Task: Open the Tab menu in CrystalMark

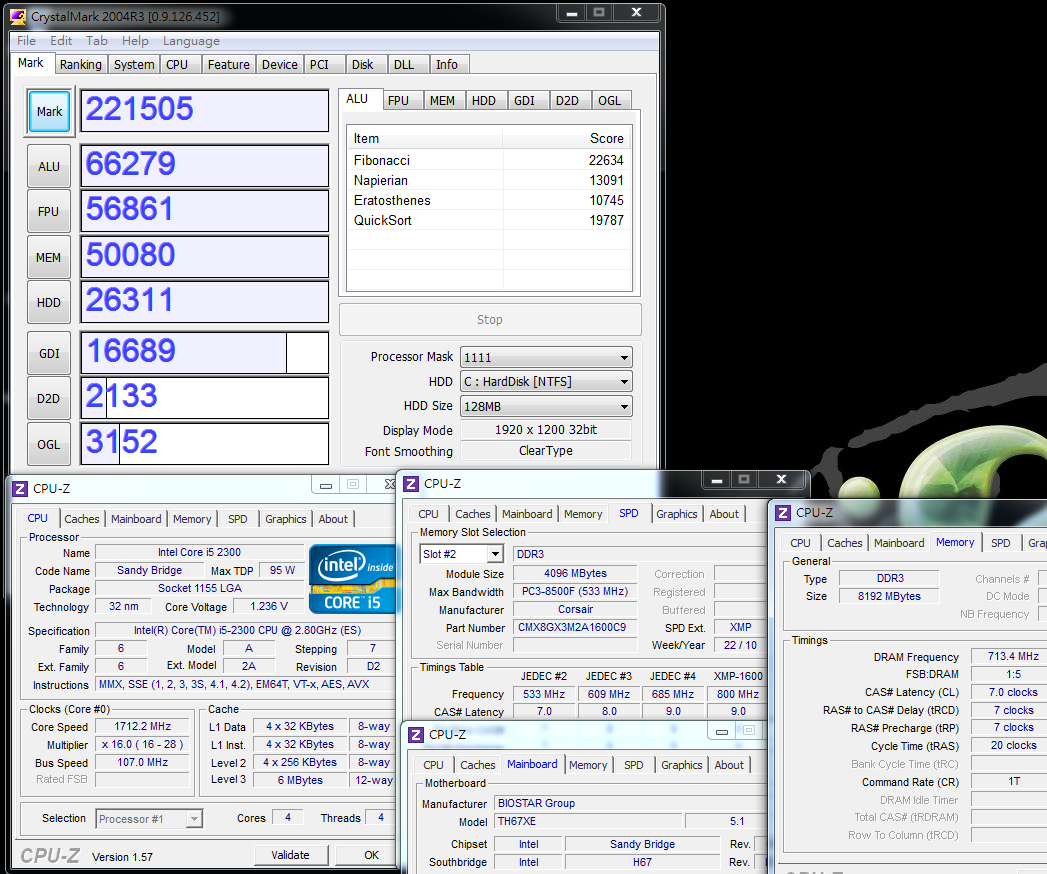Action: (x=97, y=41)
